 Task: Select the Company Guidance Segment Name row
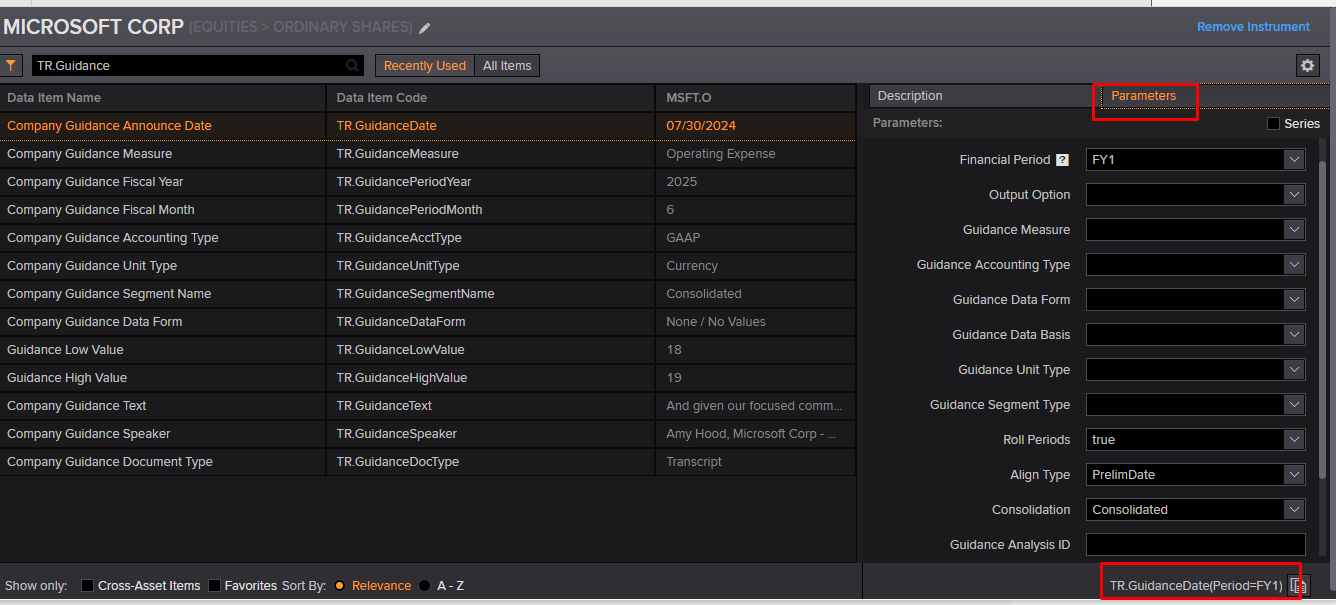pyautogui.click(x=428, y=294)
